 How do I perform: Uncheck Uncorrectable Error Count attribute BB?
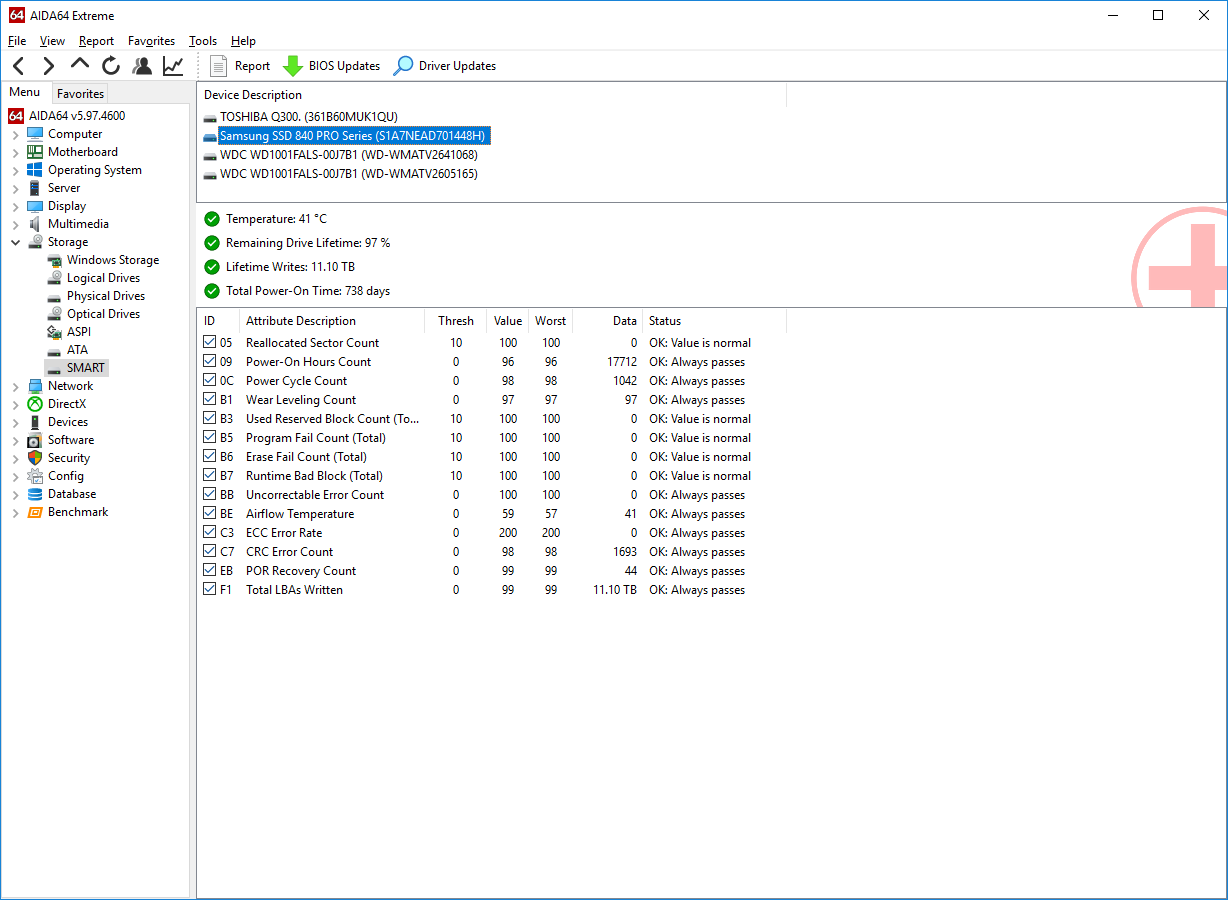click(x=209, y=494)
